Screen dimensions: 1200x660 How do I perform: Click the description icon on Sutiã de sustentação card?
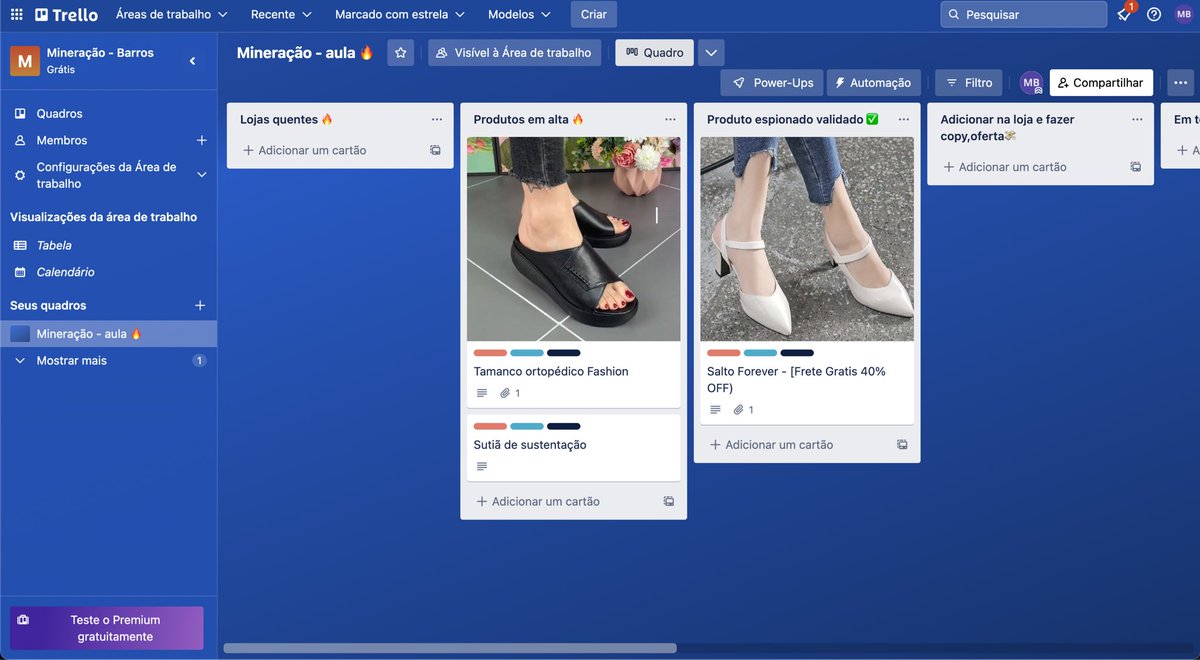tap(482, 467)
